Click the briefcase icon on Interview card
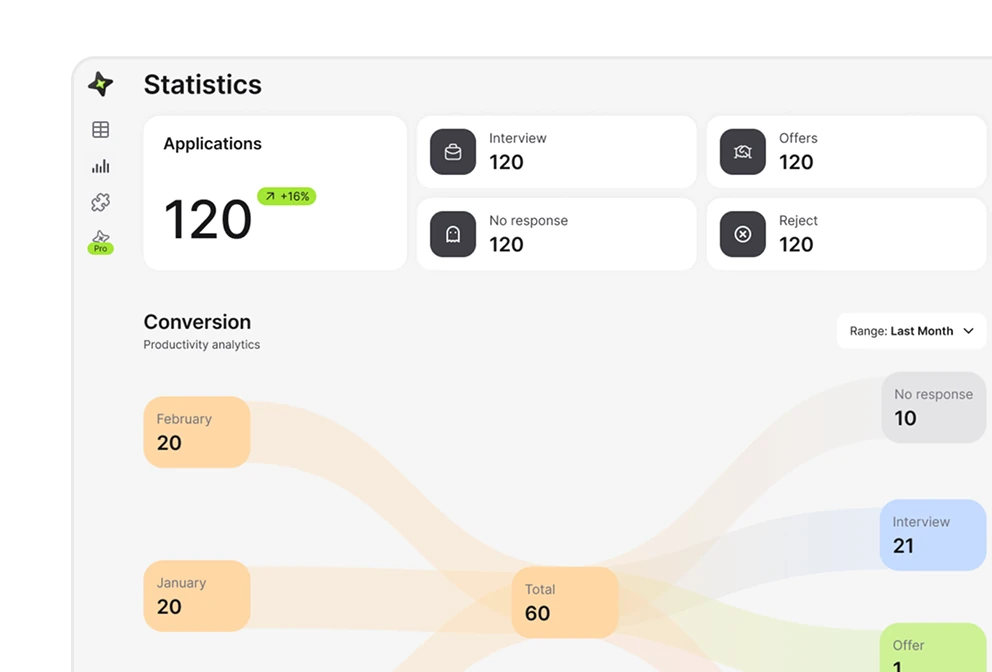Screen dimensions: 992x672 click(x=453, y=152)
